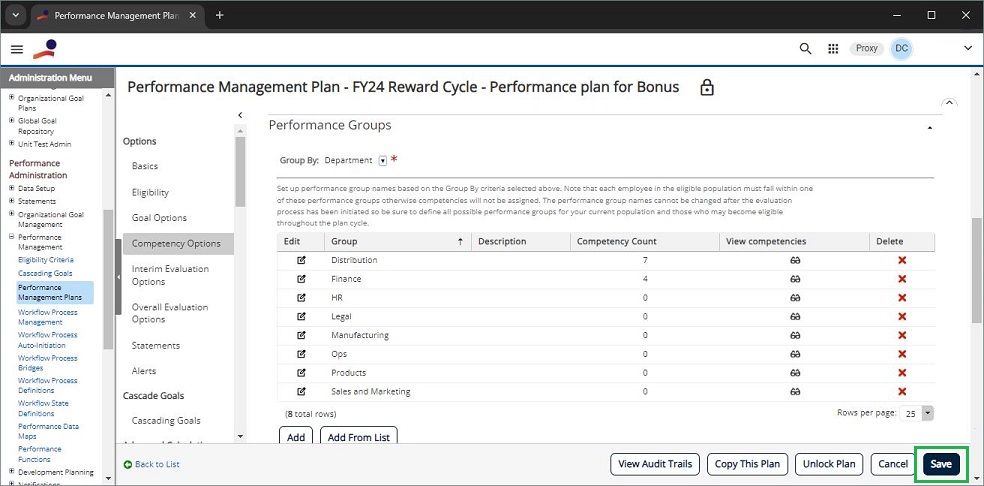The width and height of the screenshot is (984, 486).
Task: Select the Eligibility option
Action: click(x=150, y=192)
